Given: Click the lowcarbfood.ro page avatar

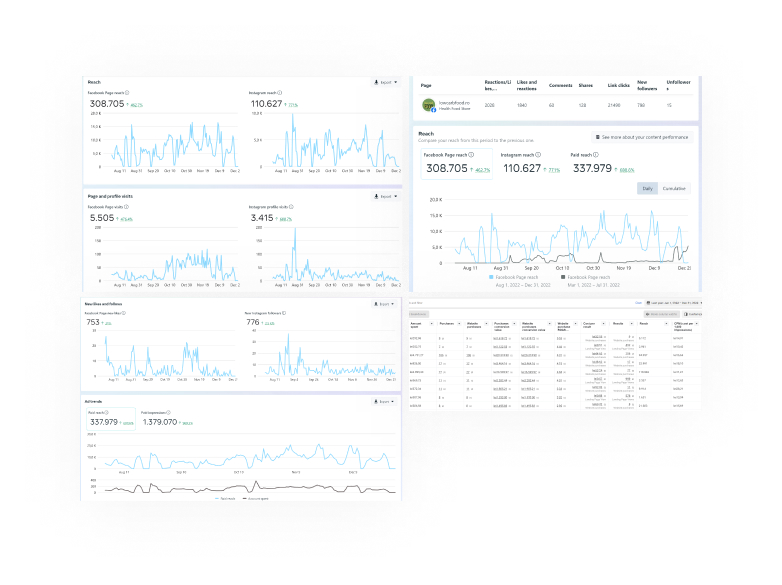Looking at the screenshot, I should click(x=428, y=104).
